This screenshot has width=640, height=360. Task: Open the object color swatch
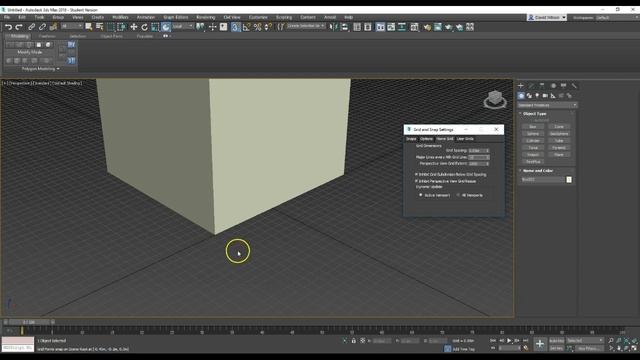click(x=569, y=180)
